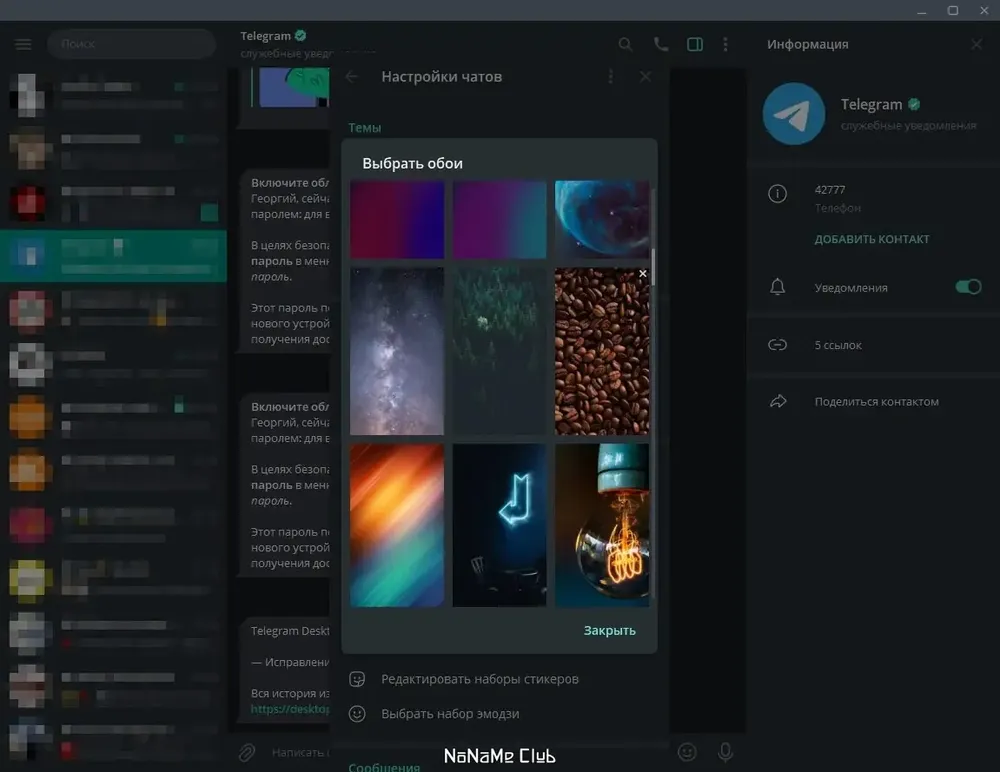Click the add contact link
Viewport: 1000px width, 772px height.
pos(871,239)
